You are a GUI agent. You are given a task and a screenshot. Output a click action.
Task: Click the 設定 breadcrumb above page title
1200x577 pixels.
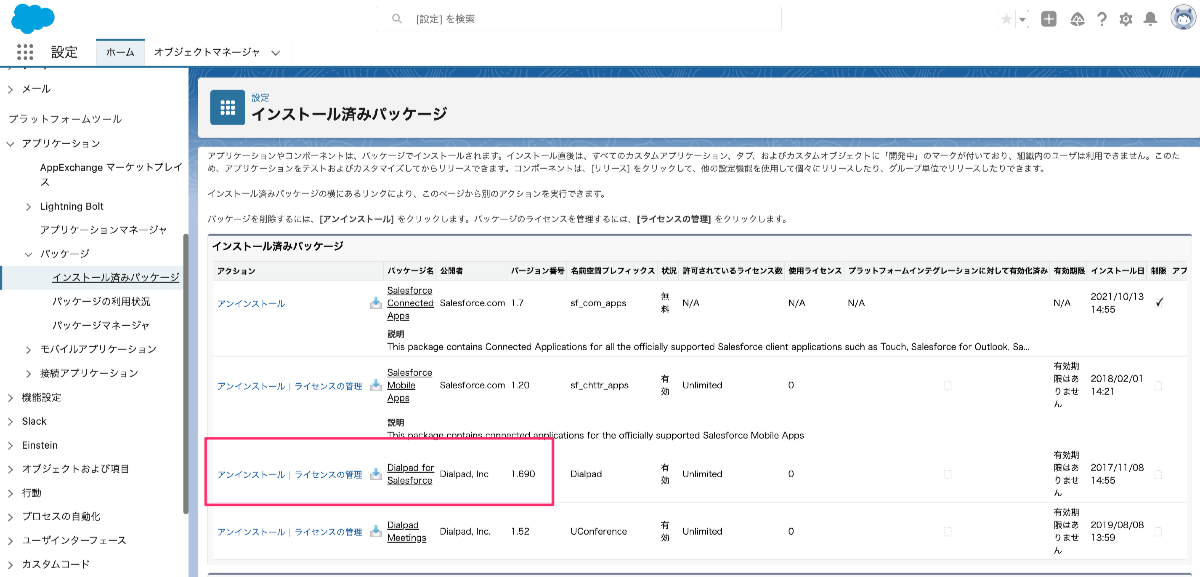[x=260, y=97]
